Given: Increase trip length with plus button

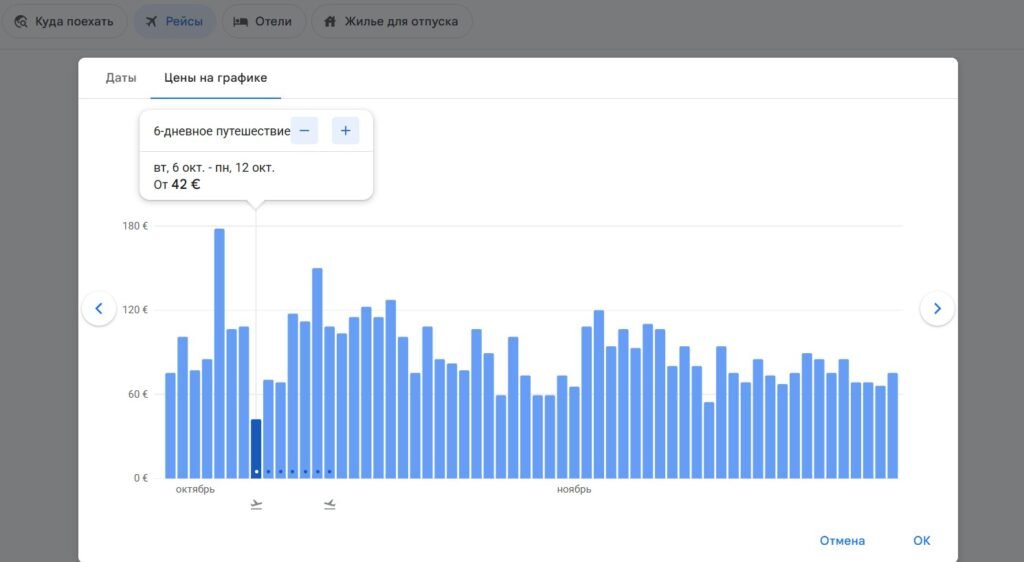Looking at the screenshot, I should click(x=345, y=131).
